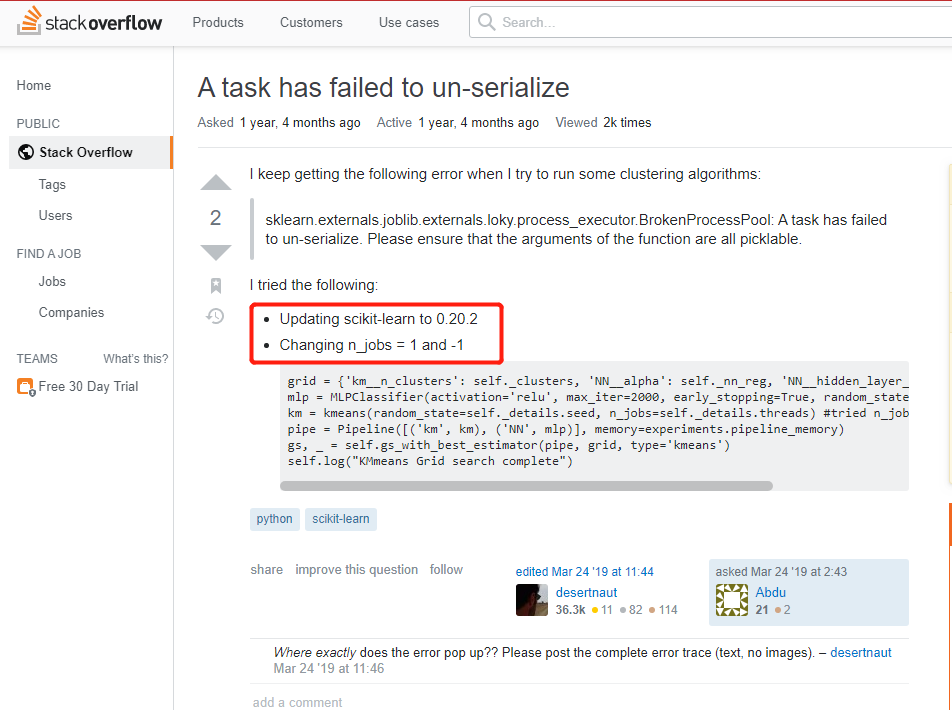This screenshot has height=710, width=952.
Task: Bookmark this question
Action: tap(215, 286)
